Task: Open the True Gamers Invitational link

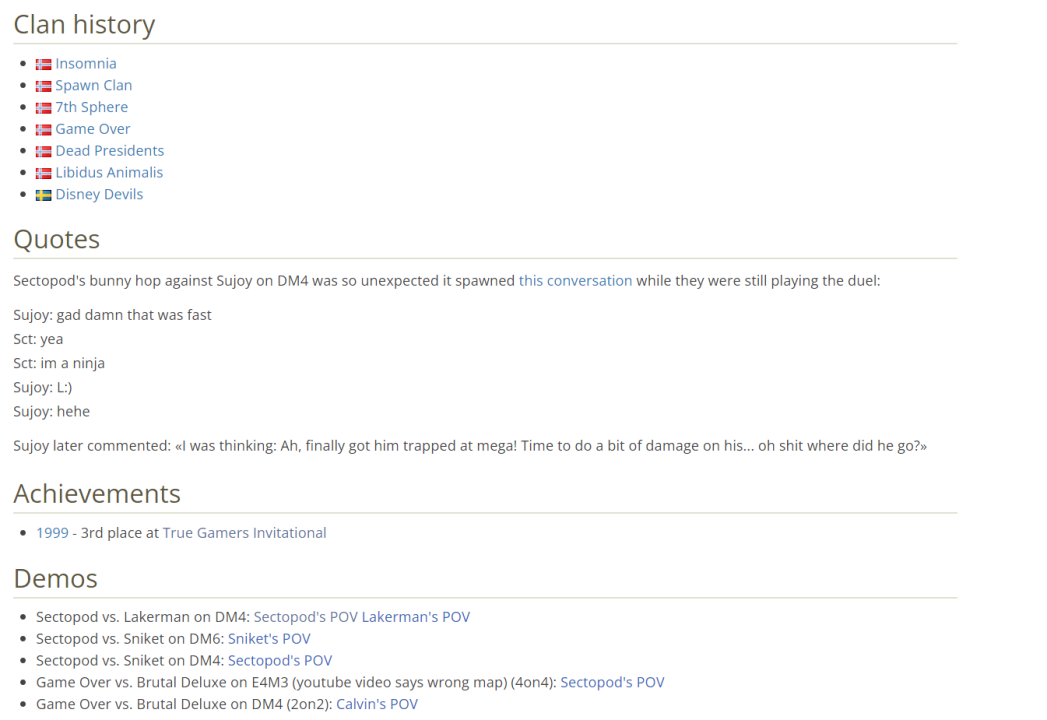Action: pyautogui.click(x=244, y=533)
